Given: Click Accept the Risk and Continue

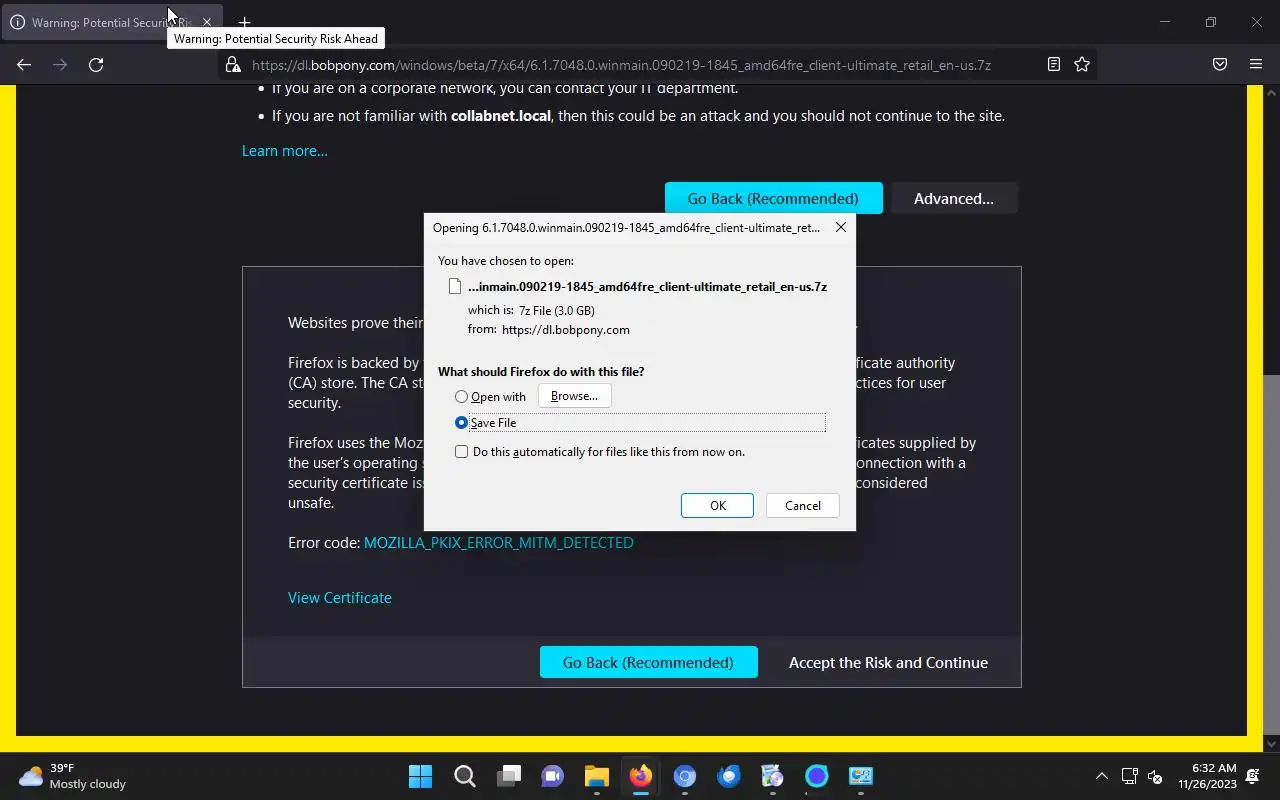Looking at the screenshot, I should [x=888, y=662].
